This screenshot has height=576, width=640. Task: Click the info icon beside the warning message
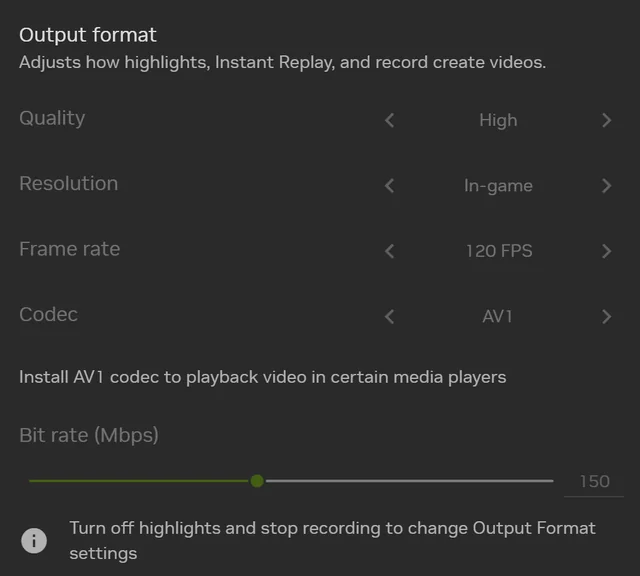pyautogui.click(x=34, y=540)
